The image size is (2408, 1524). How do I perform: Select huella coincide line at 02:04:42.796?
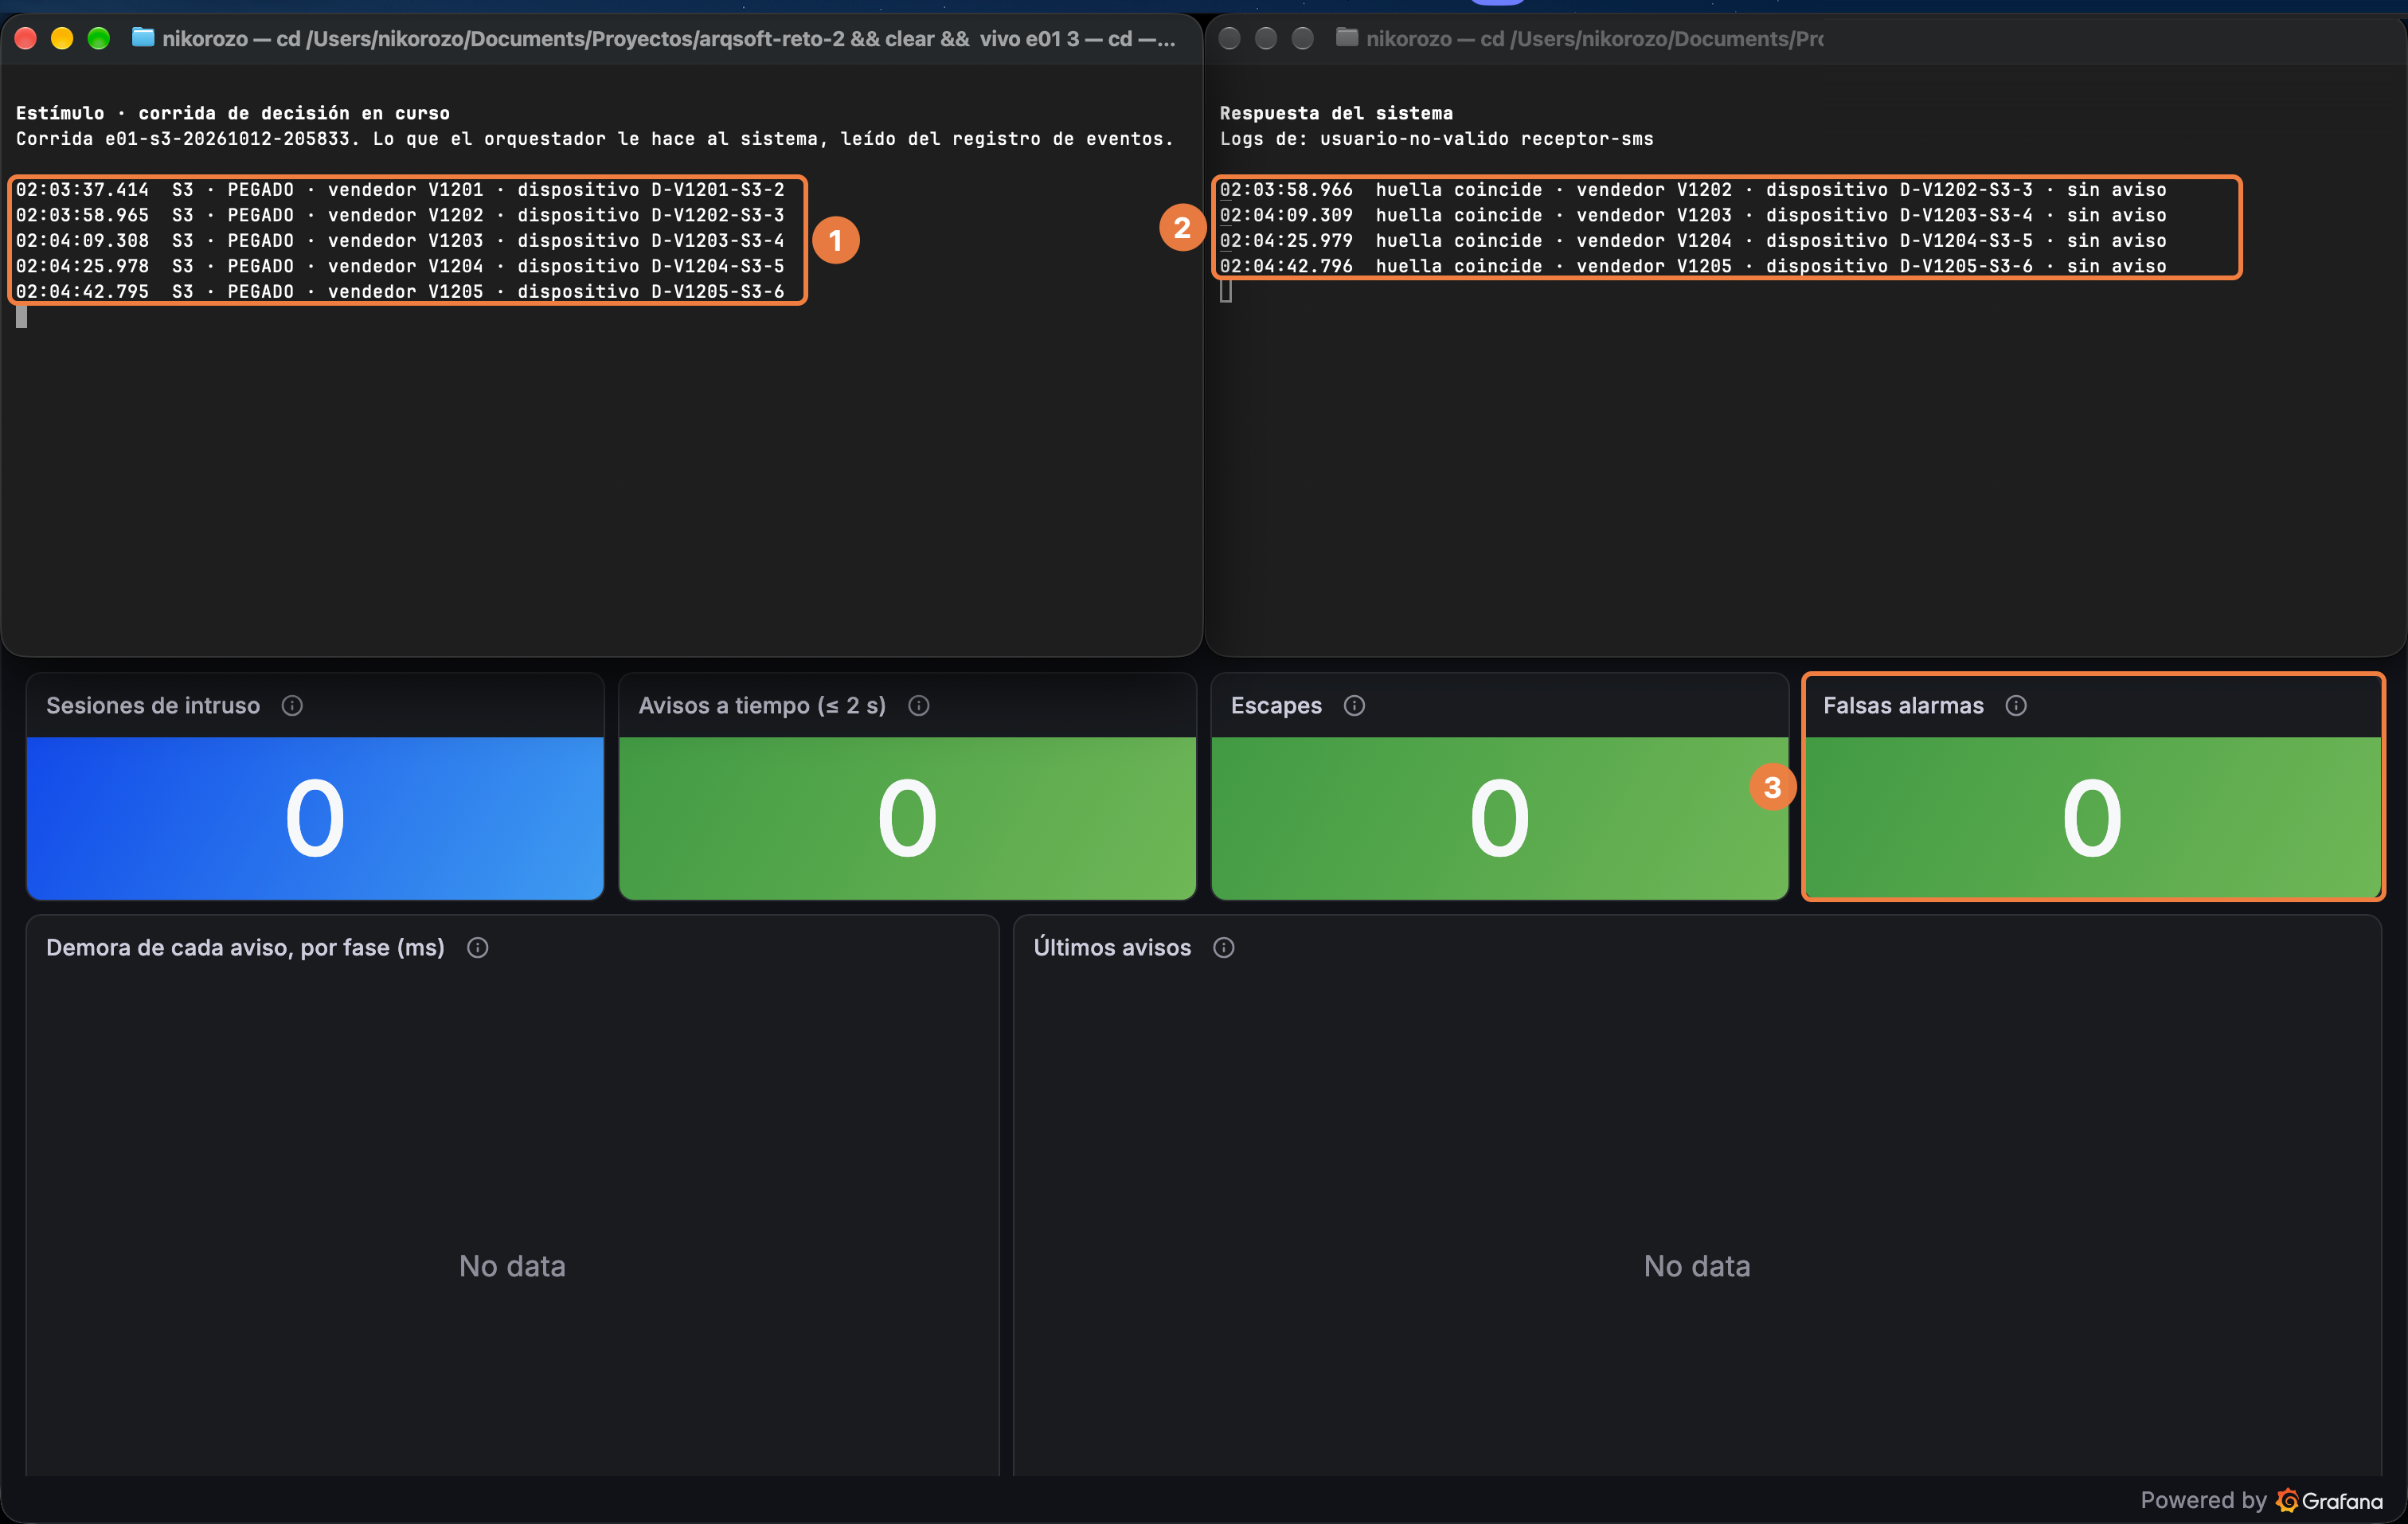click(1693, 266)
